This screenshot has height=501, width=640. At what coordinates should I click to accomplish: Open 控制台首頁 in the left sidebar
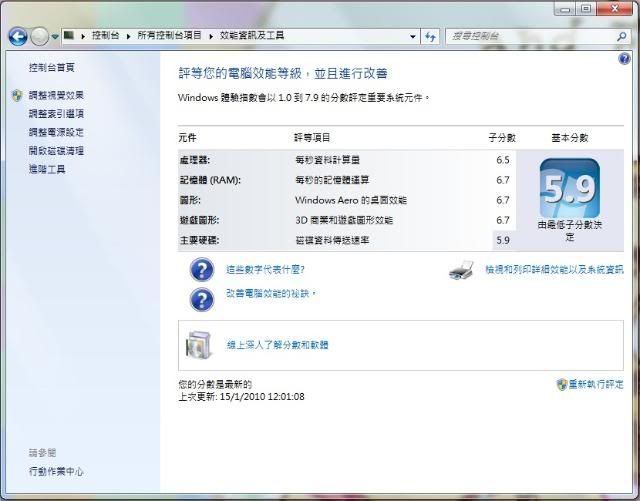[52, 68]
